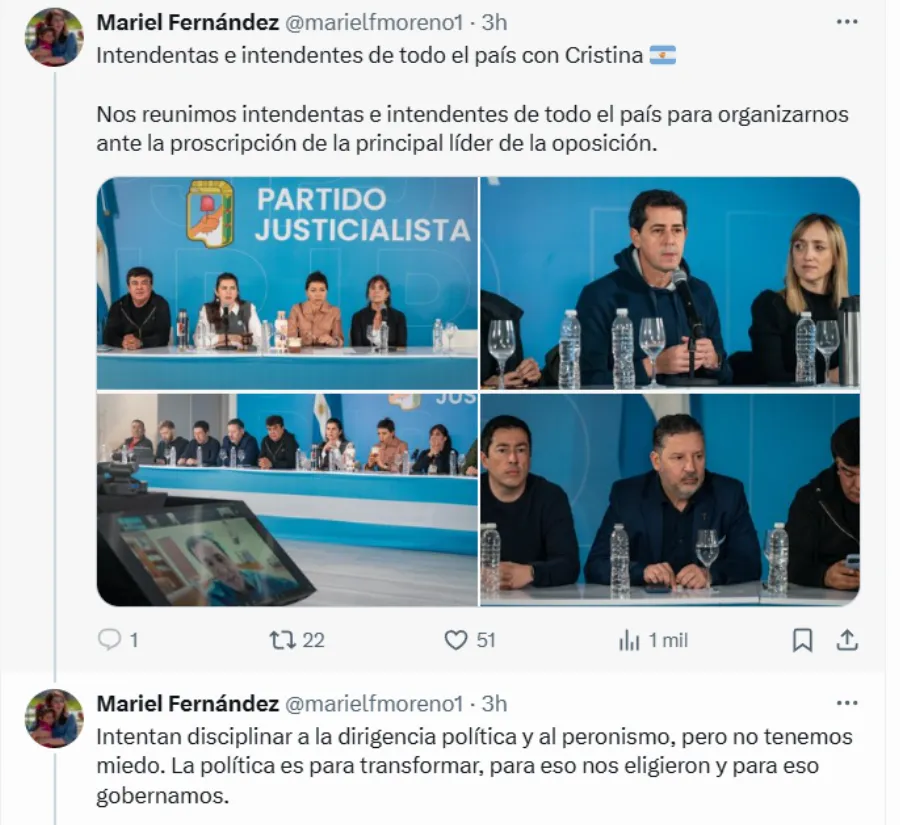The height and width of the screenshot is (825, 900).
Task: Click the 3h timestamp on the first tweet
Action: click(x=494, y=22)
